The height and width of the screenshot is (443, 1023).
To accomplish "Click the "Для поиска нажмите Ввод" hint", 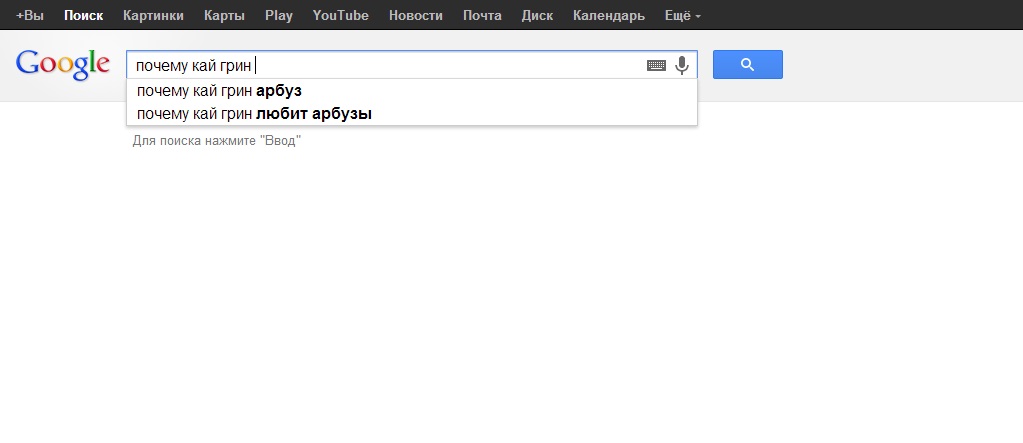I will pyautogui.click(x=217, y=141).
